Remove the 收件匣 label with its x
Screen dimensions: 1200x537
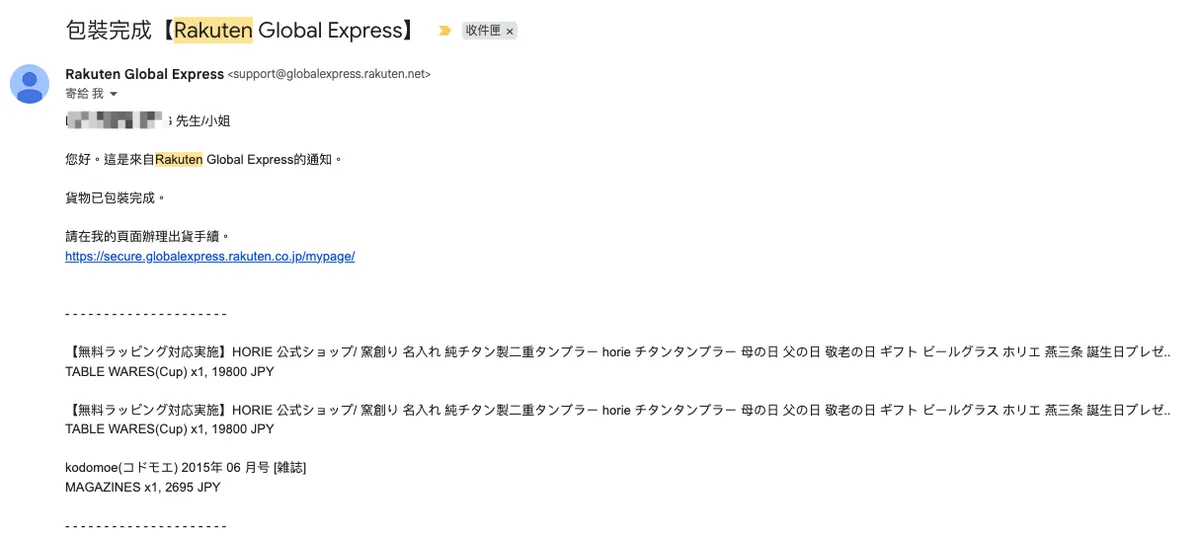click(510, 32)
